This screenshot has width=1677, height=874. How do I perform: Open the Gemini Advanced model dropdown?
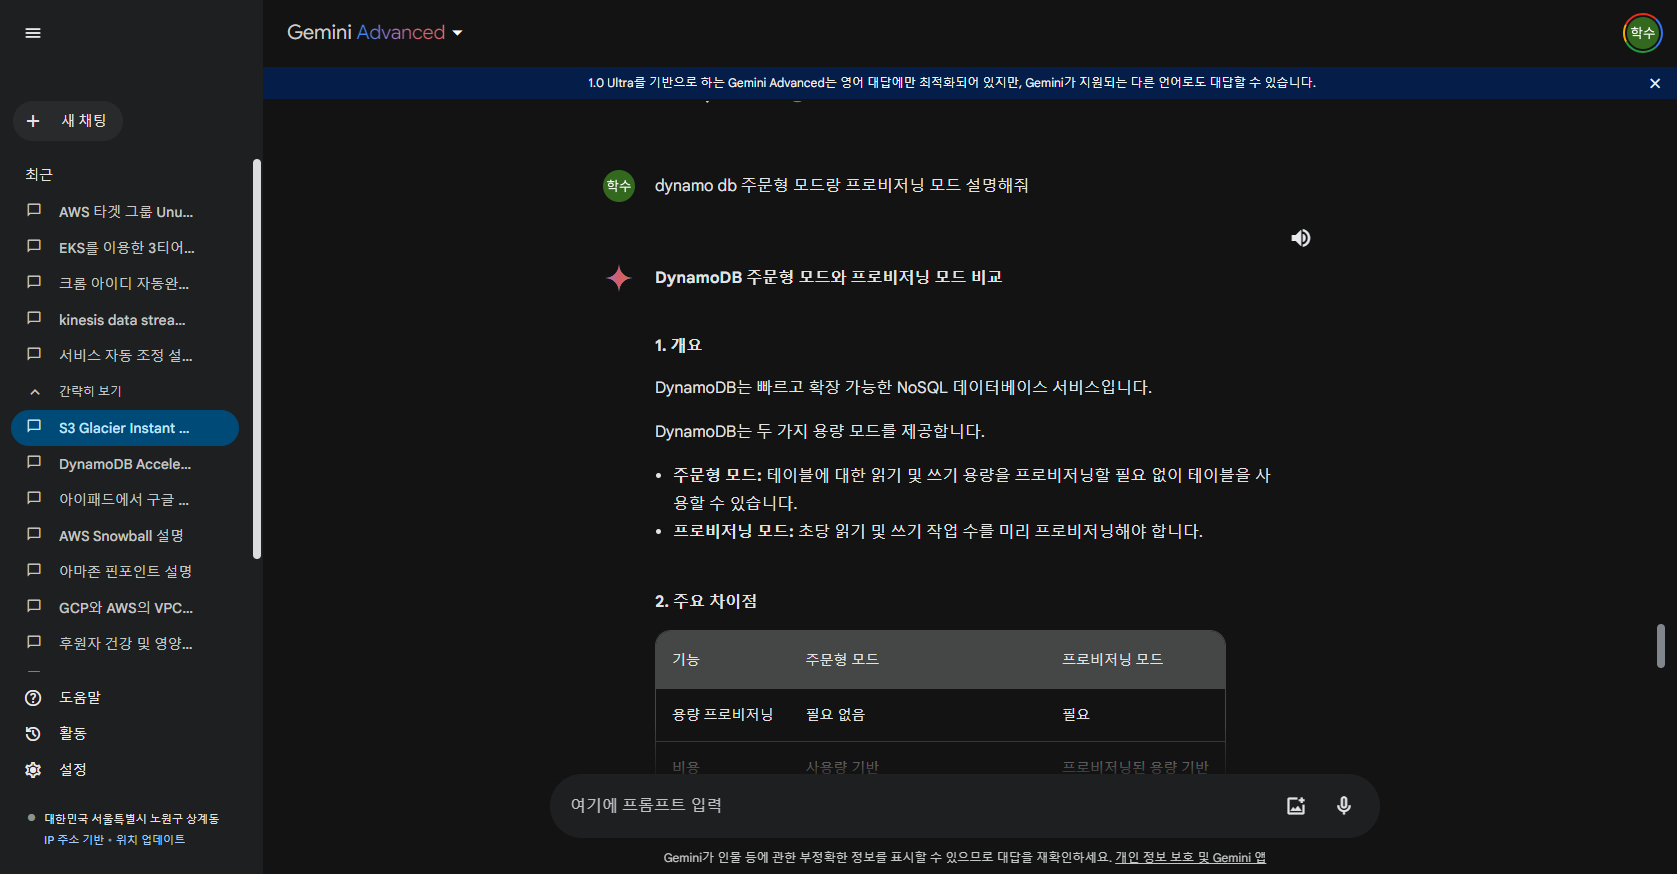(375, 33)
